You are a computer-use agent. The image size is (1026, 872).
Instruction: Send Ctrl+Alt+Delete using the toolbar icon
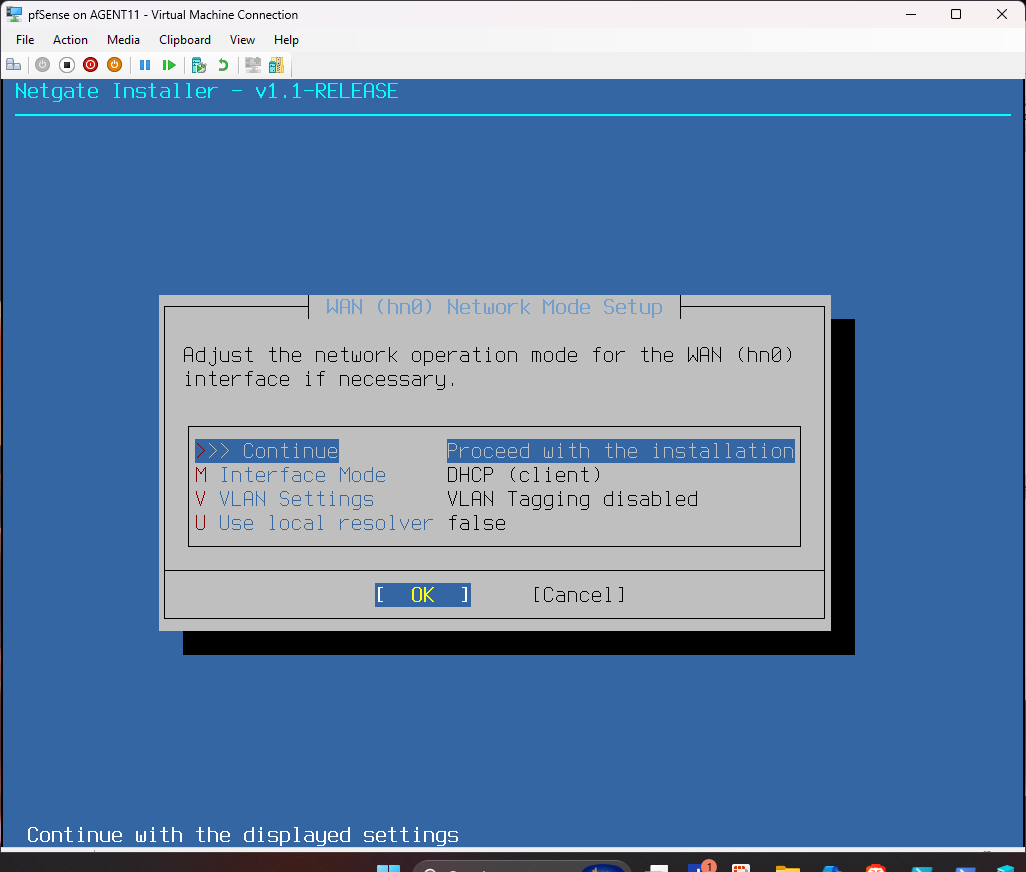click(14, 65)
